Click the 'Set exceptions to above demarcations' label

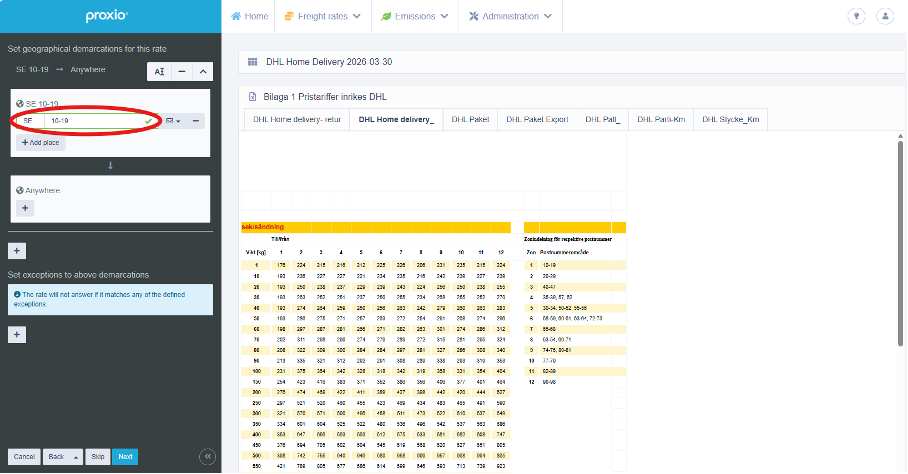point(78,275)
